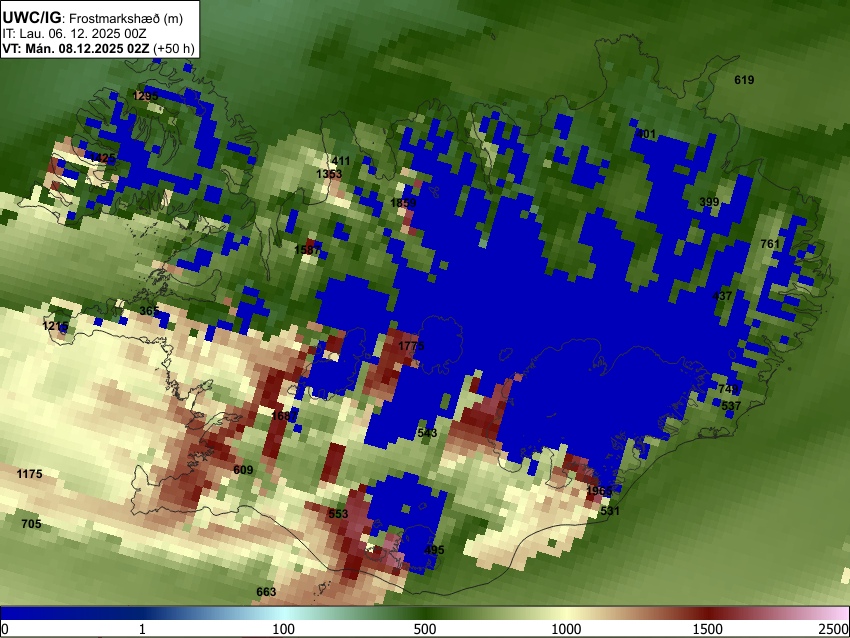This screenshot has width=850, height=638.
Task: Click the 553 value label on map
Action: (x=338, y=513)
